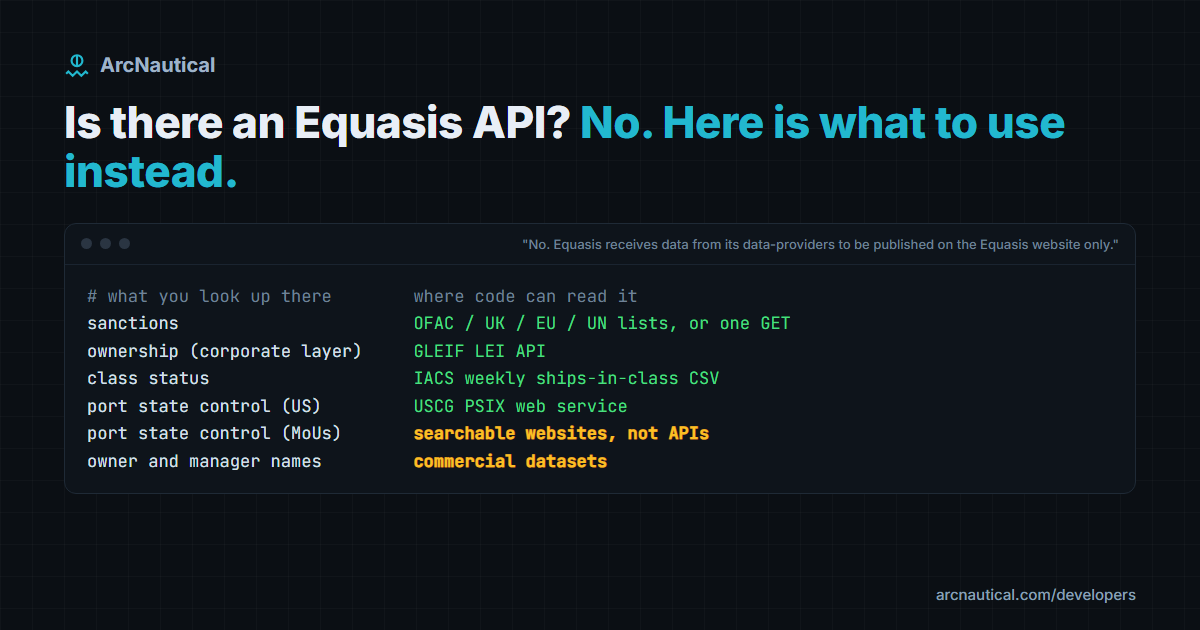Click the "sanctions" row label
Screen dimensions: 1200x630
pyautogui.click(x=133, y=324)
